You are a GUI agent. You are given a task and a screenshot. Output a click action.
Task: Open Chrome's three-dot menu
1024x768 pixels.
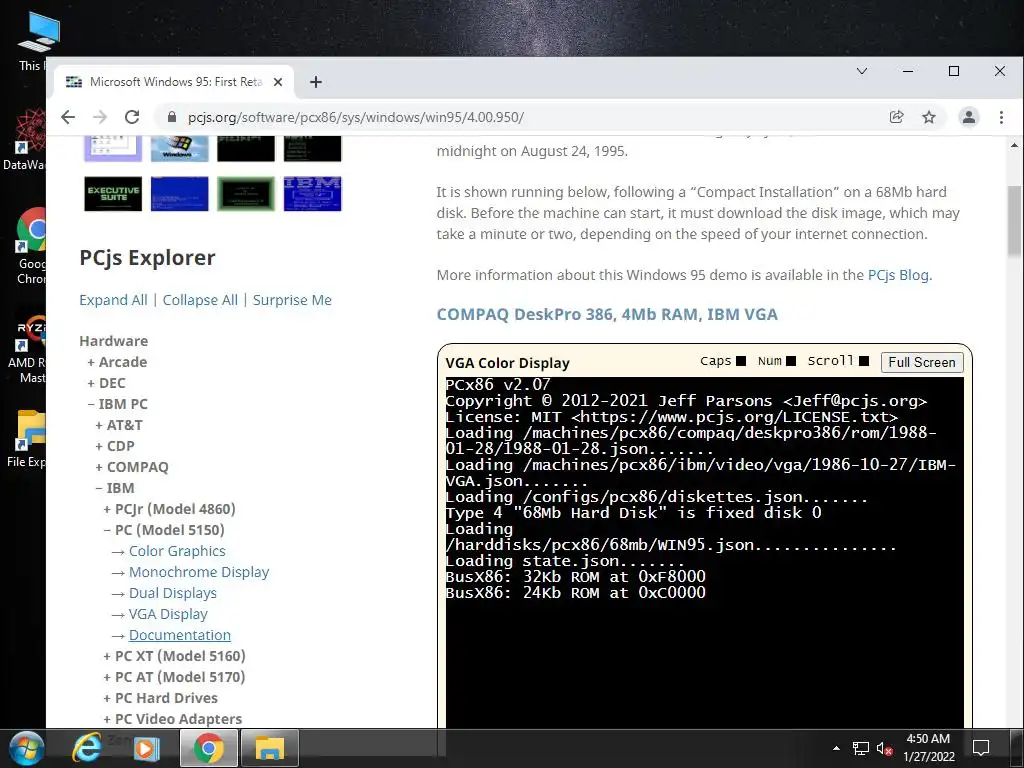tap(1001, 117)
